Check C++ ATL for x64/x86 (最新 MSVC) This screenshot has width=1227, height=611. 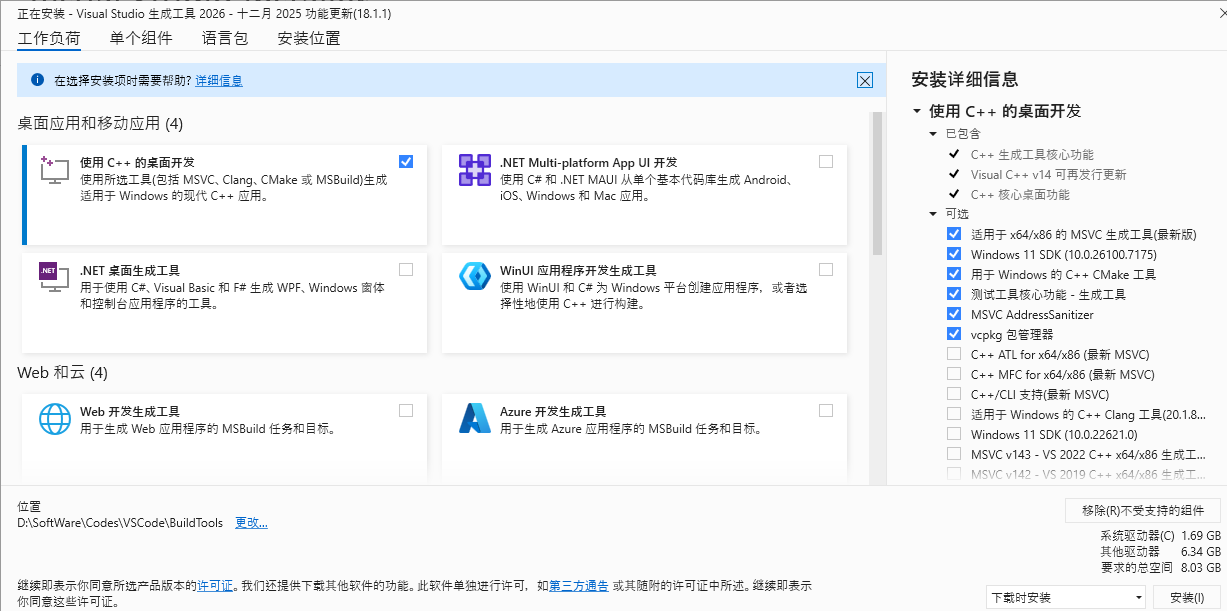coord(954,354)
